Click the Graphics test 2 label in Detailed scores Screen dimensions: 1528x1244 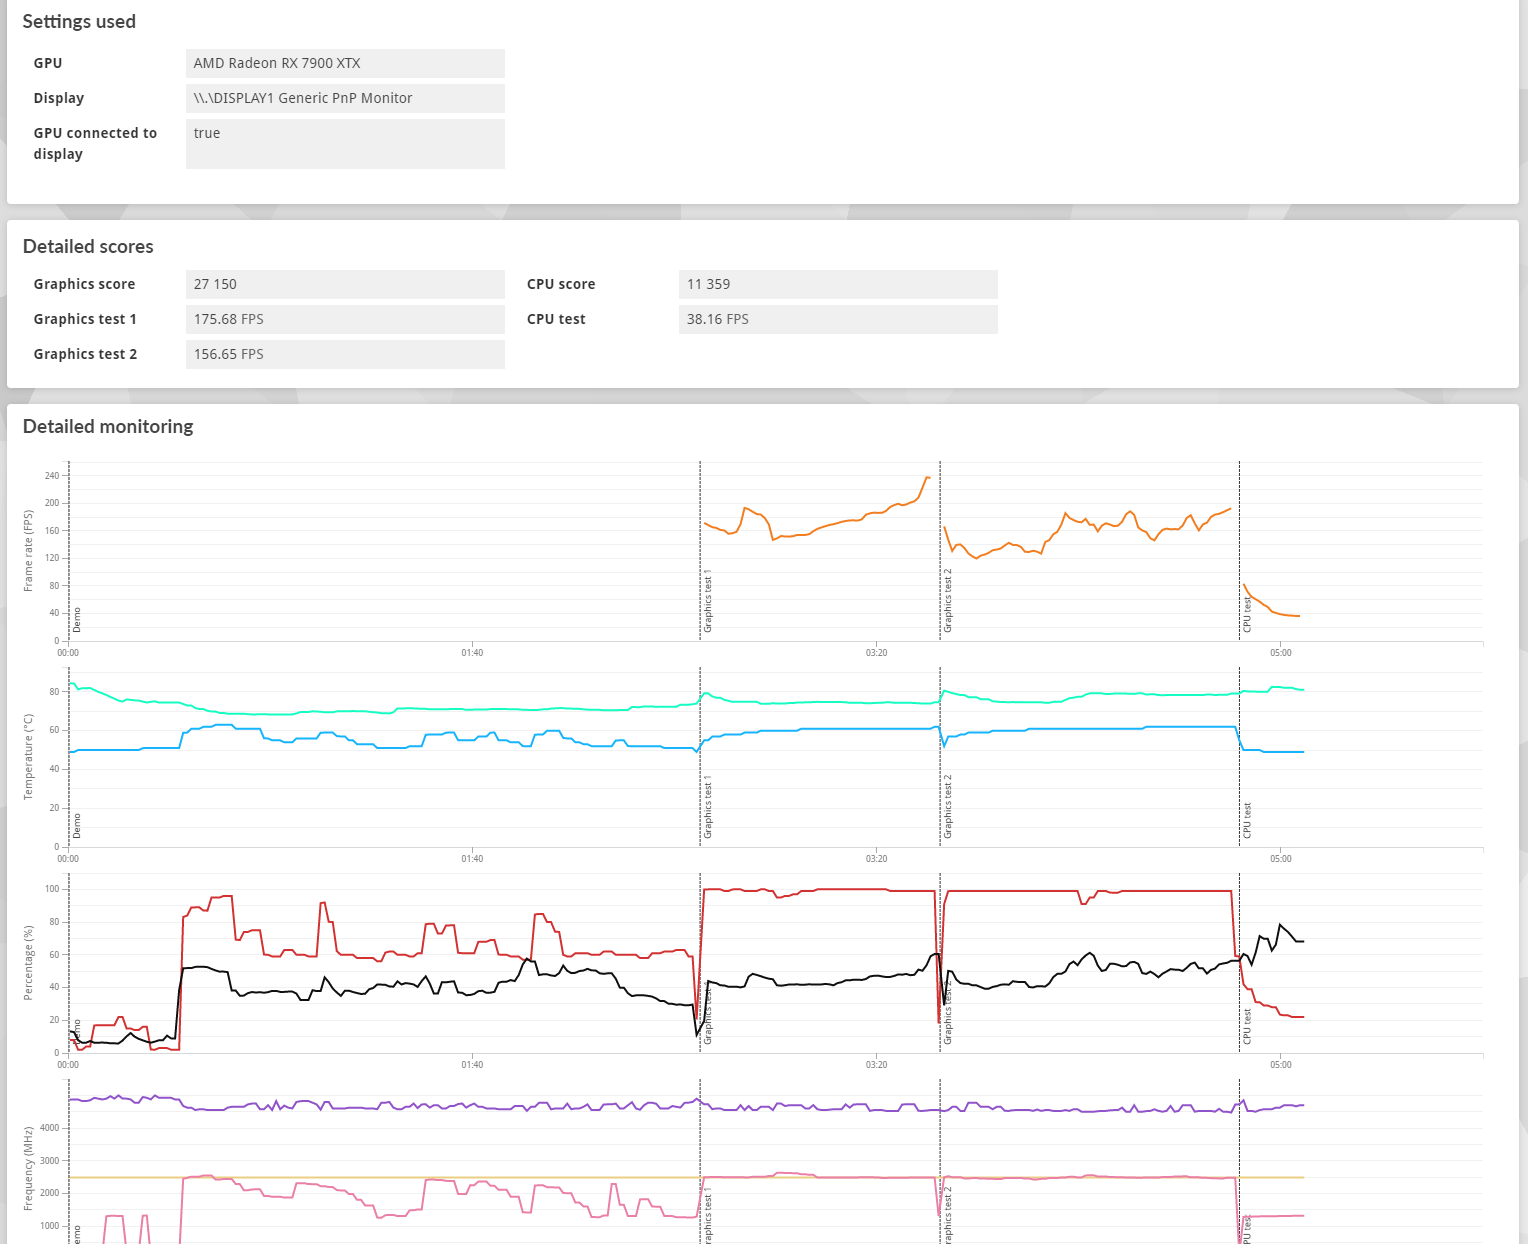point(85,354)
